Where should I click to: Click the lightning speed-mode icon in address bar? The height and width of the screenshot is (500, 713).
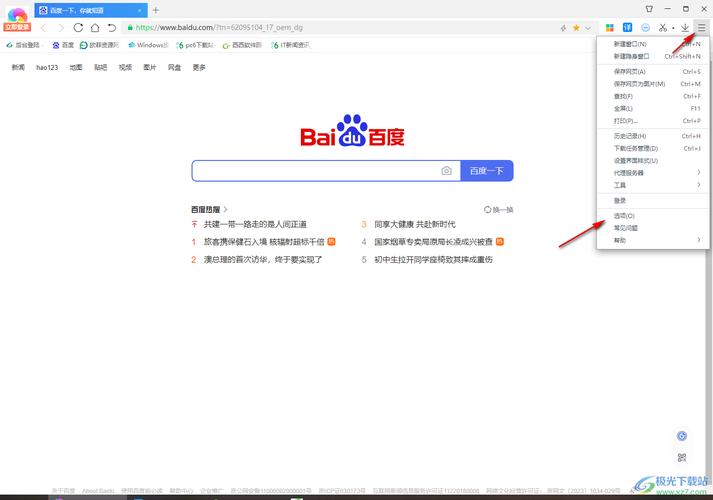(563, 28)
